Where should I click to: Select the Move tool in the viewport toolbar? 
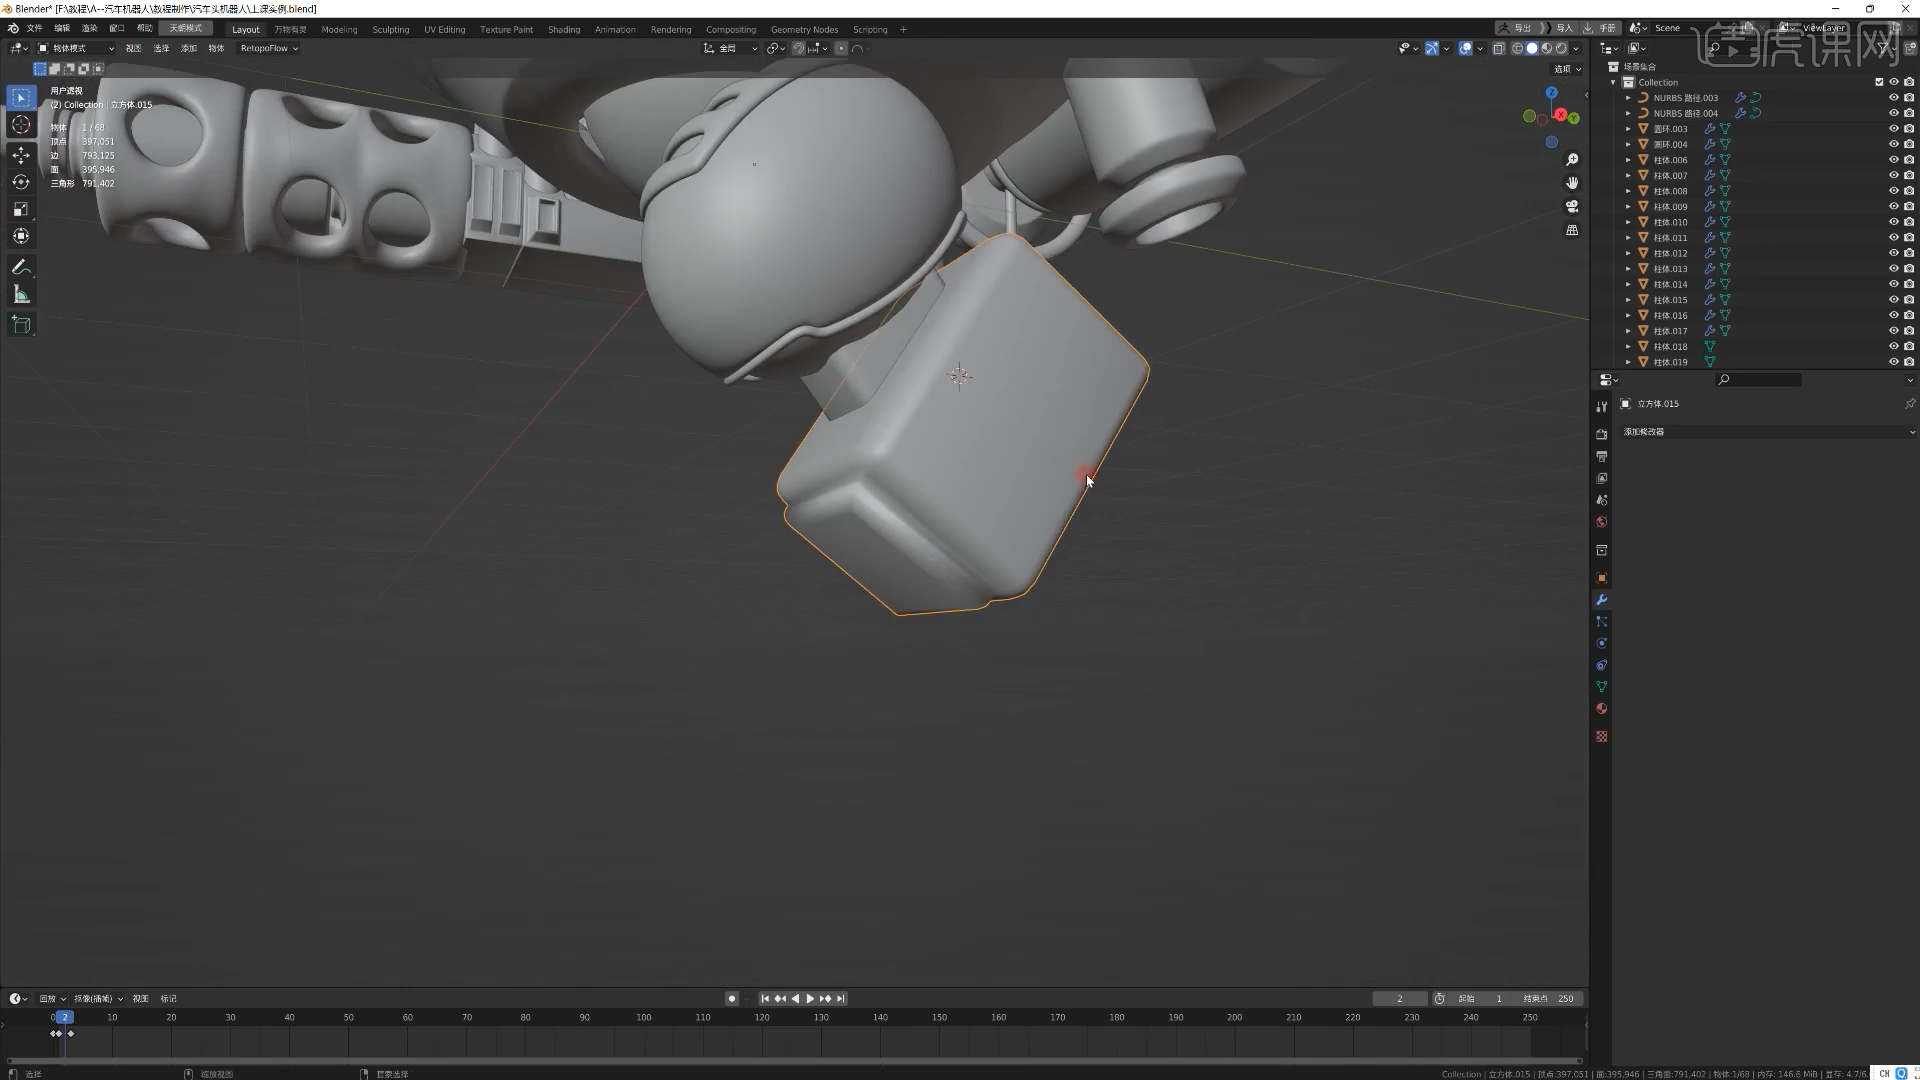(21, 155)
